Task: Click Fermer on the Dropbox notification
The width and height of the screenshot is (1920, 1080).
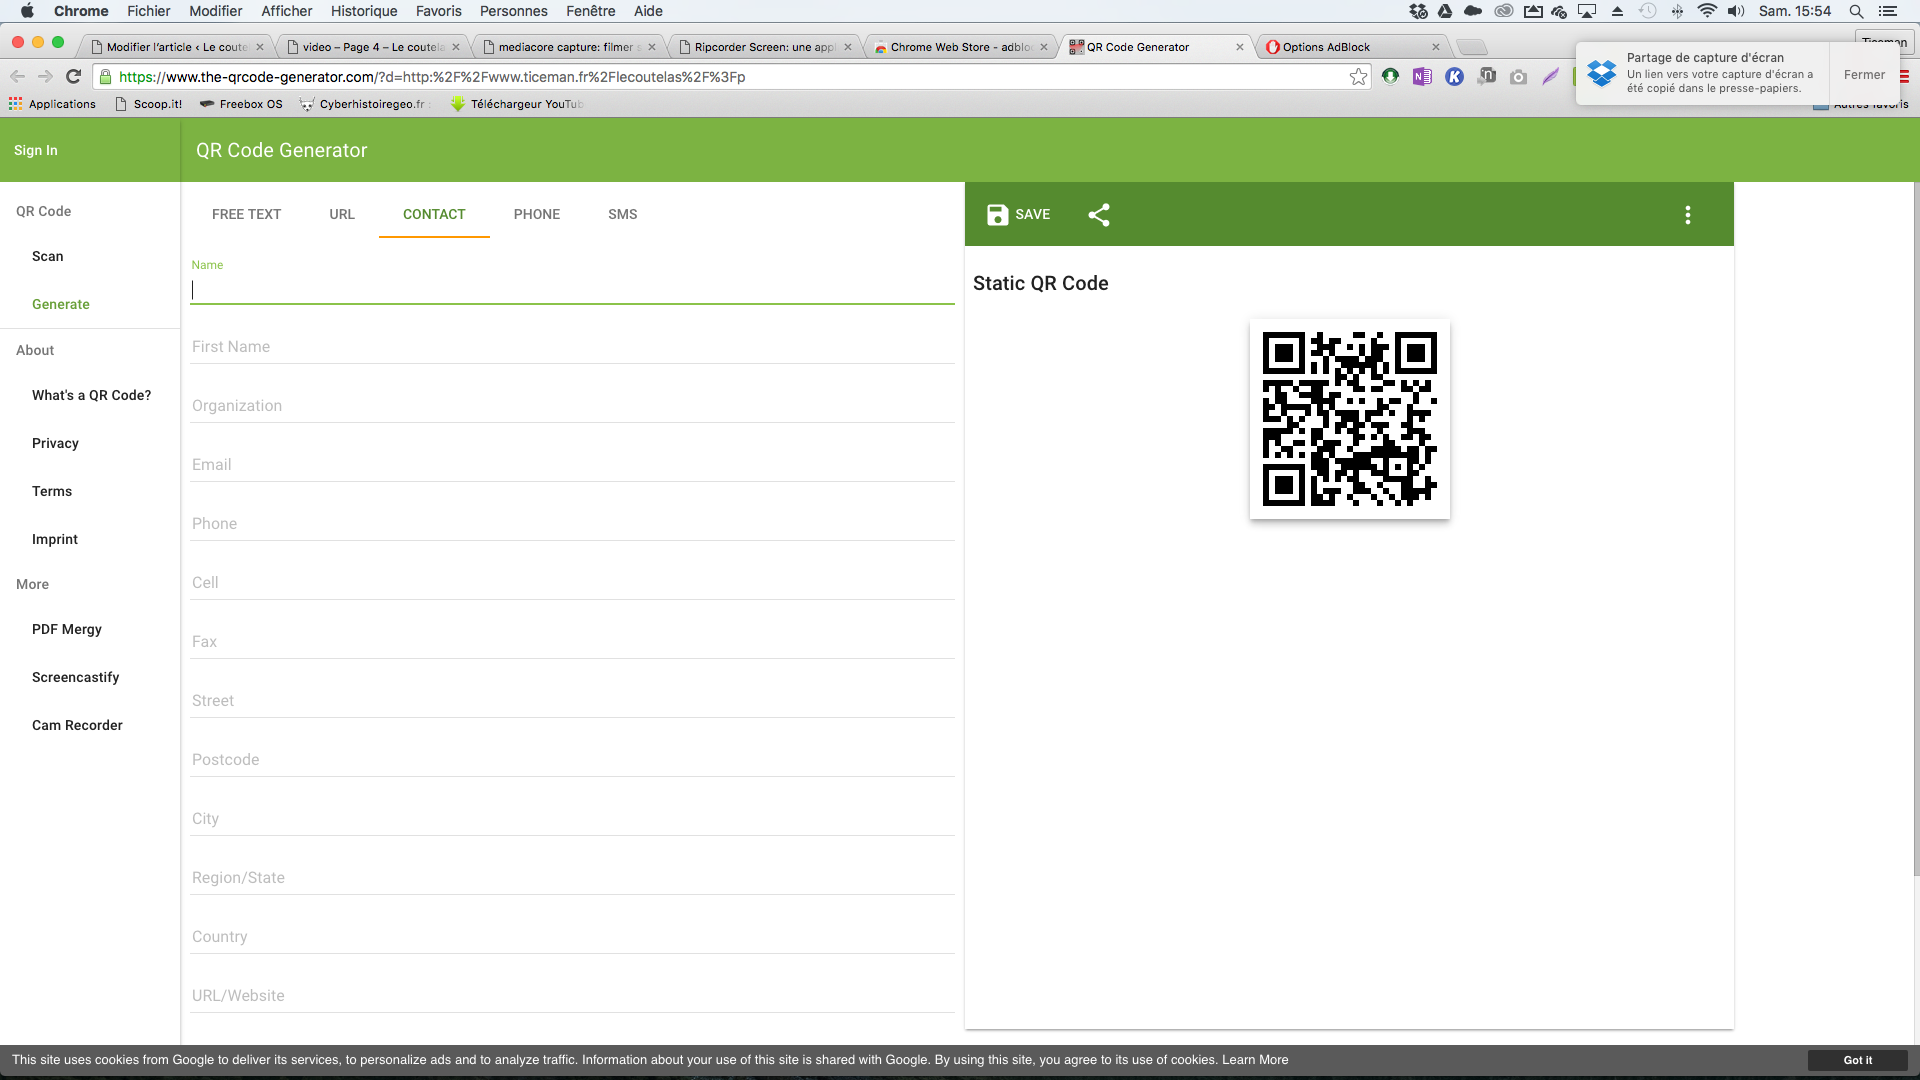Action: tap(1864, 75)
